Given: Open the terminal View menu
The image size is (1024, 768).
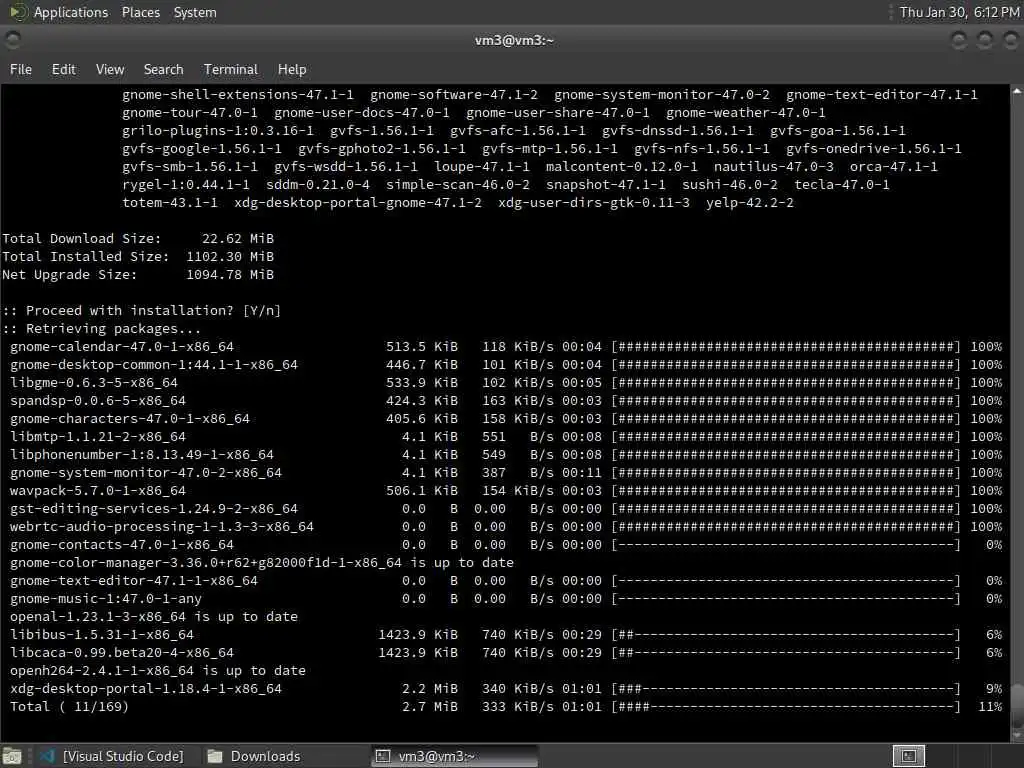Looking at the screenshot, I should point(110,69).
